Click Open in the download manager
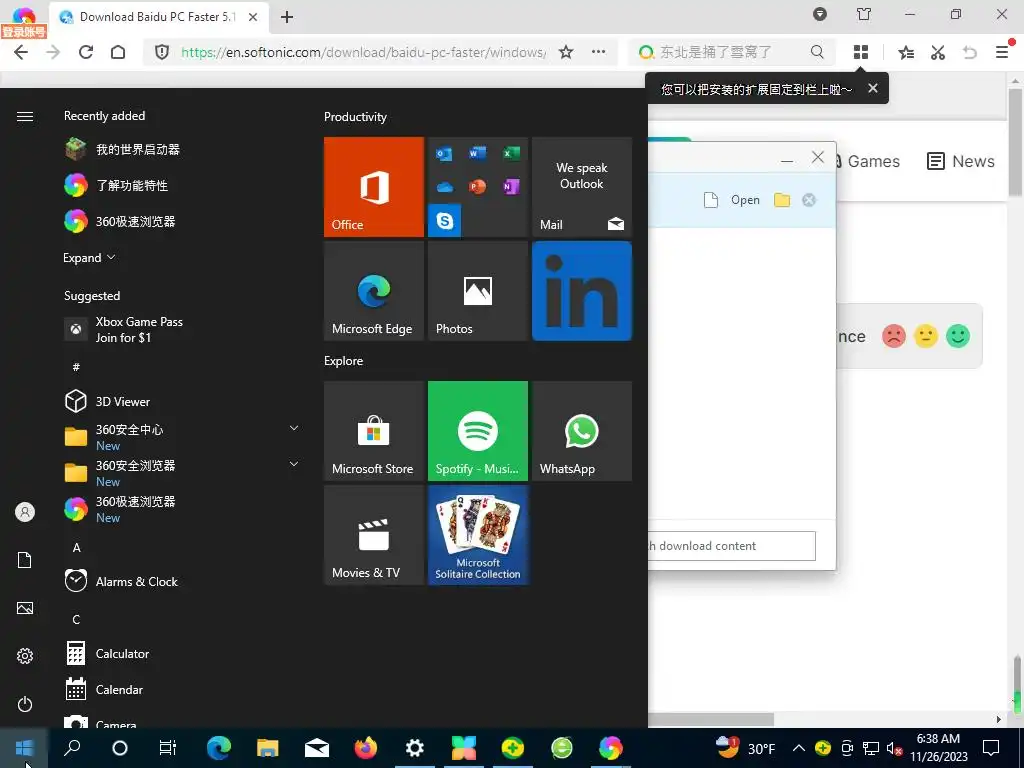Image resolution: width=1024 pixels, height=768 pixels. 745,200
